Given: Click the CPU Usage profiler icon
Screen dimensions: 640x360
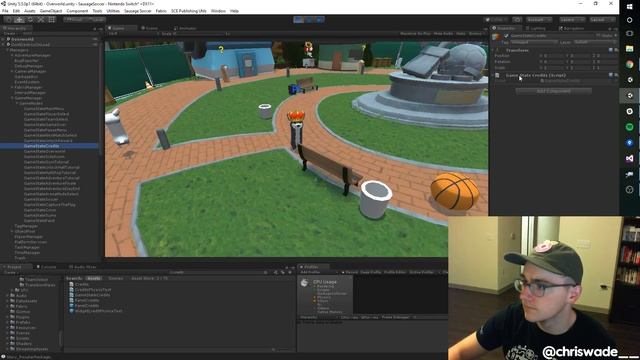Looking at the screenshot, I should click(x=304, y=282).
